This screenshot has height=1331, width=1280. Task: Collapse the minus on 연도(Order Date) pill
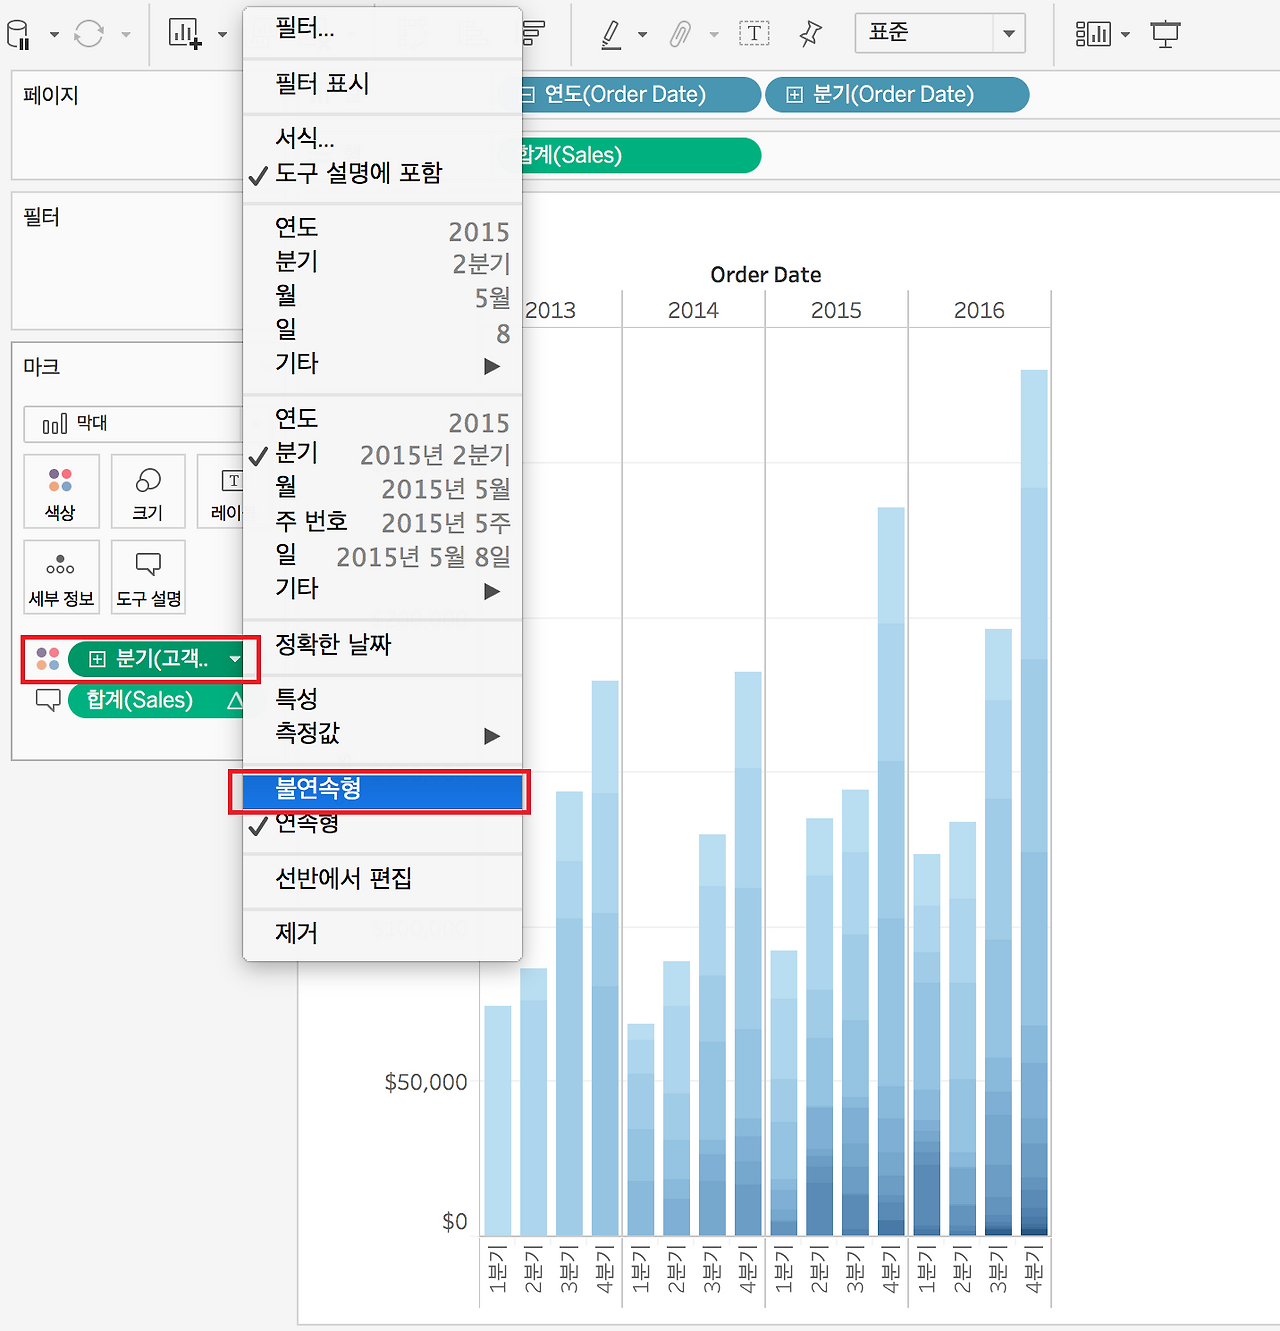point(529,95)
